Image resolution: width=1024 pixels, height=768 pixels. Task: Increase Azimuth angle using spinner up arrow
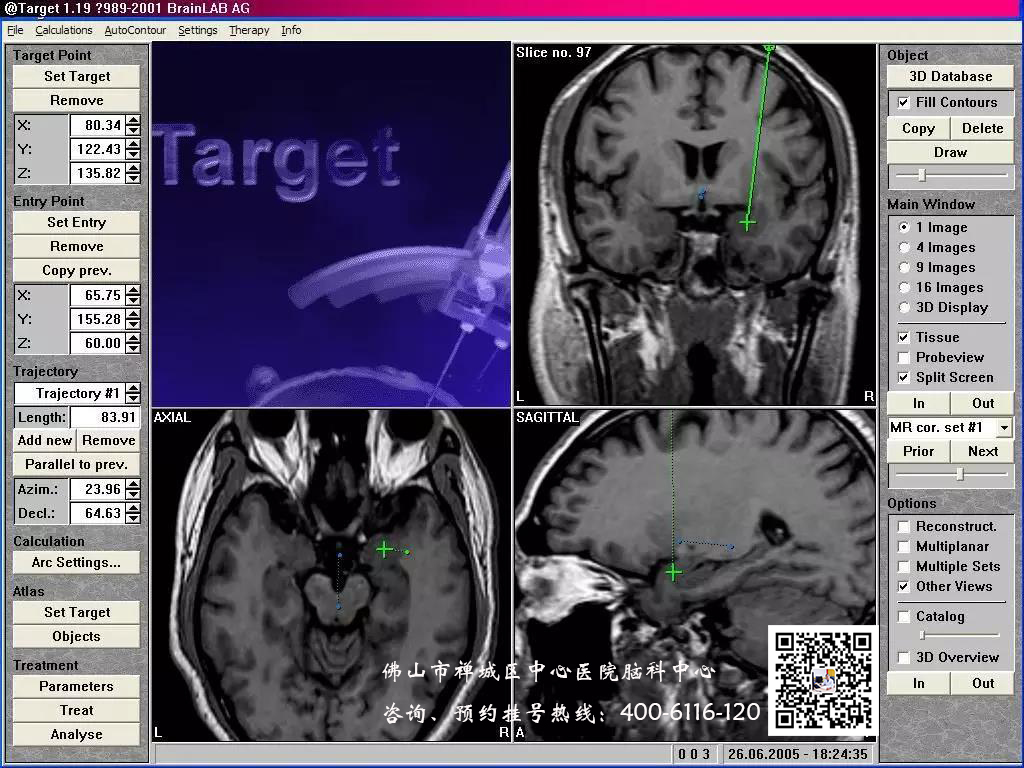[133, 484]
